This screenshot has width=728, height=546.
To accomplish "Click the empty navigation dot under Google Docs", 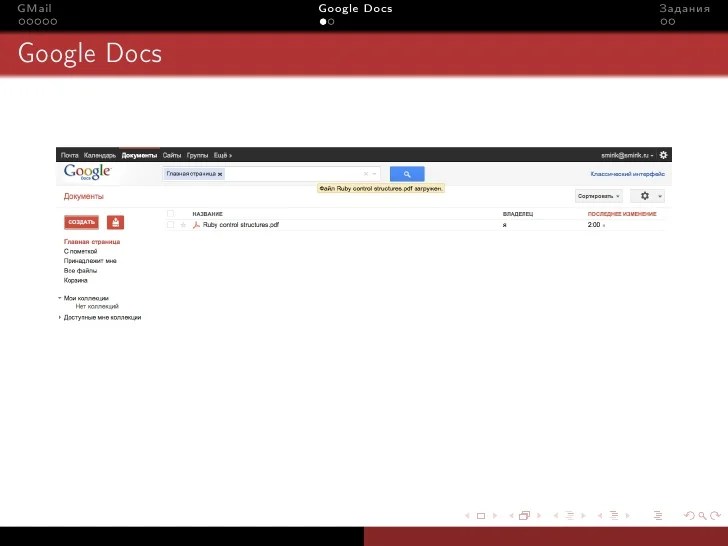I will 331,22.
